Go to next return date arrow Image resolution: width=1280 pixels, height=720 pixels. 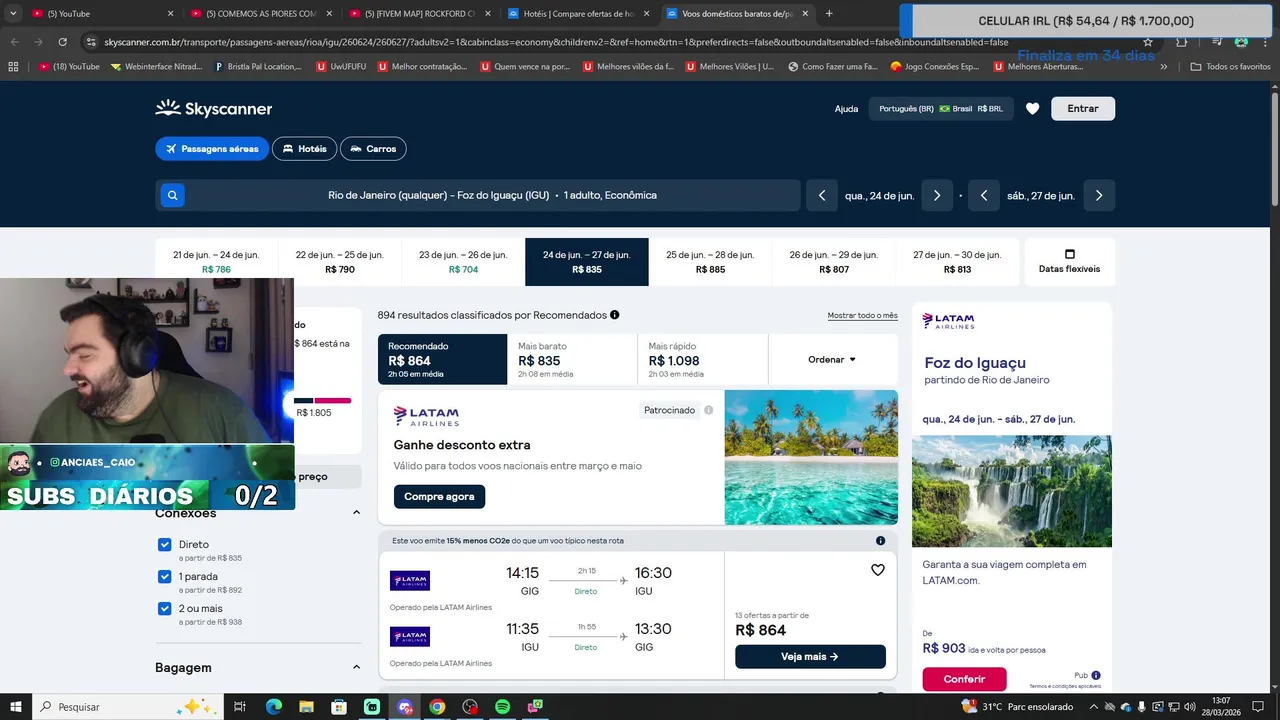(x=1099, y=196)
